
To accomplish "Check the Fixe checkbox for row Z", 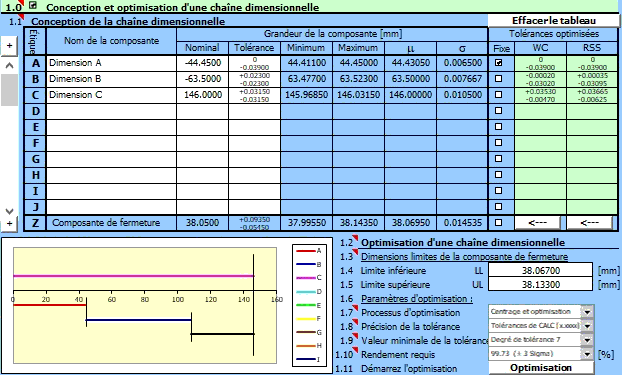I will pyautogui.click(x=499, y=223).
